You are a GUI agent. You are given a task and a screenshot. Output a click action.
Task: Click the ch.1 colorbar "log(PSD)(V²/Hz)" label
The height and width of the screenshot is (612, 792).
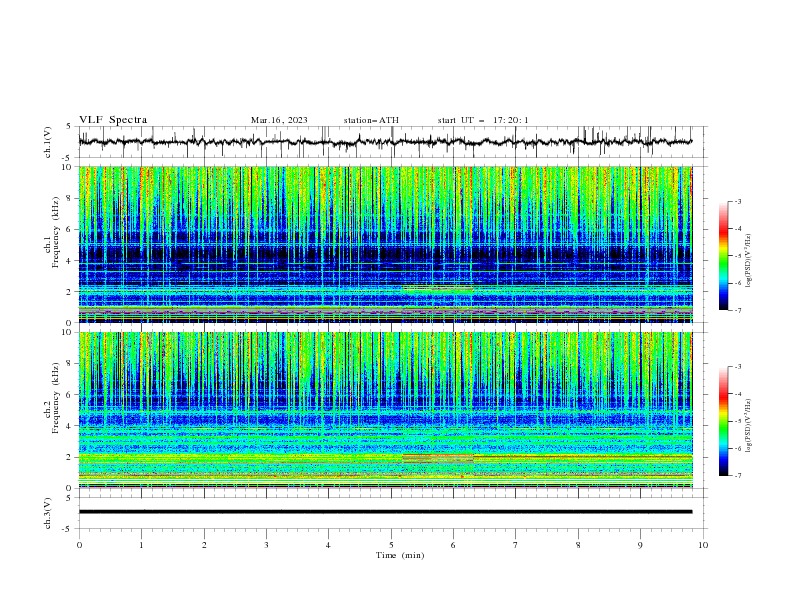(x=748, y=261)
